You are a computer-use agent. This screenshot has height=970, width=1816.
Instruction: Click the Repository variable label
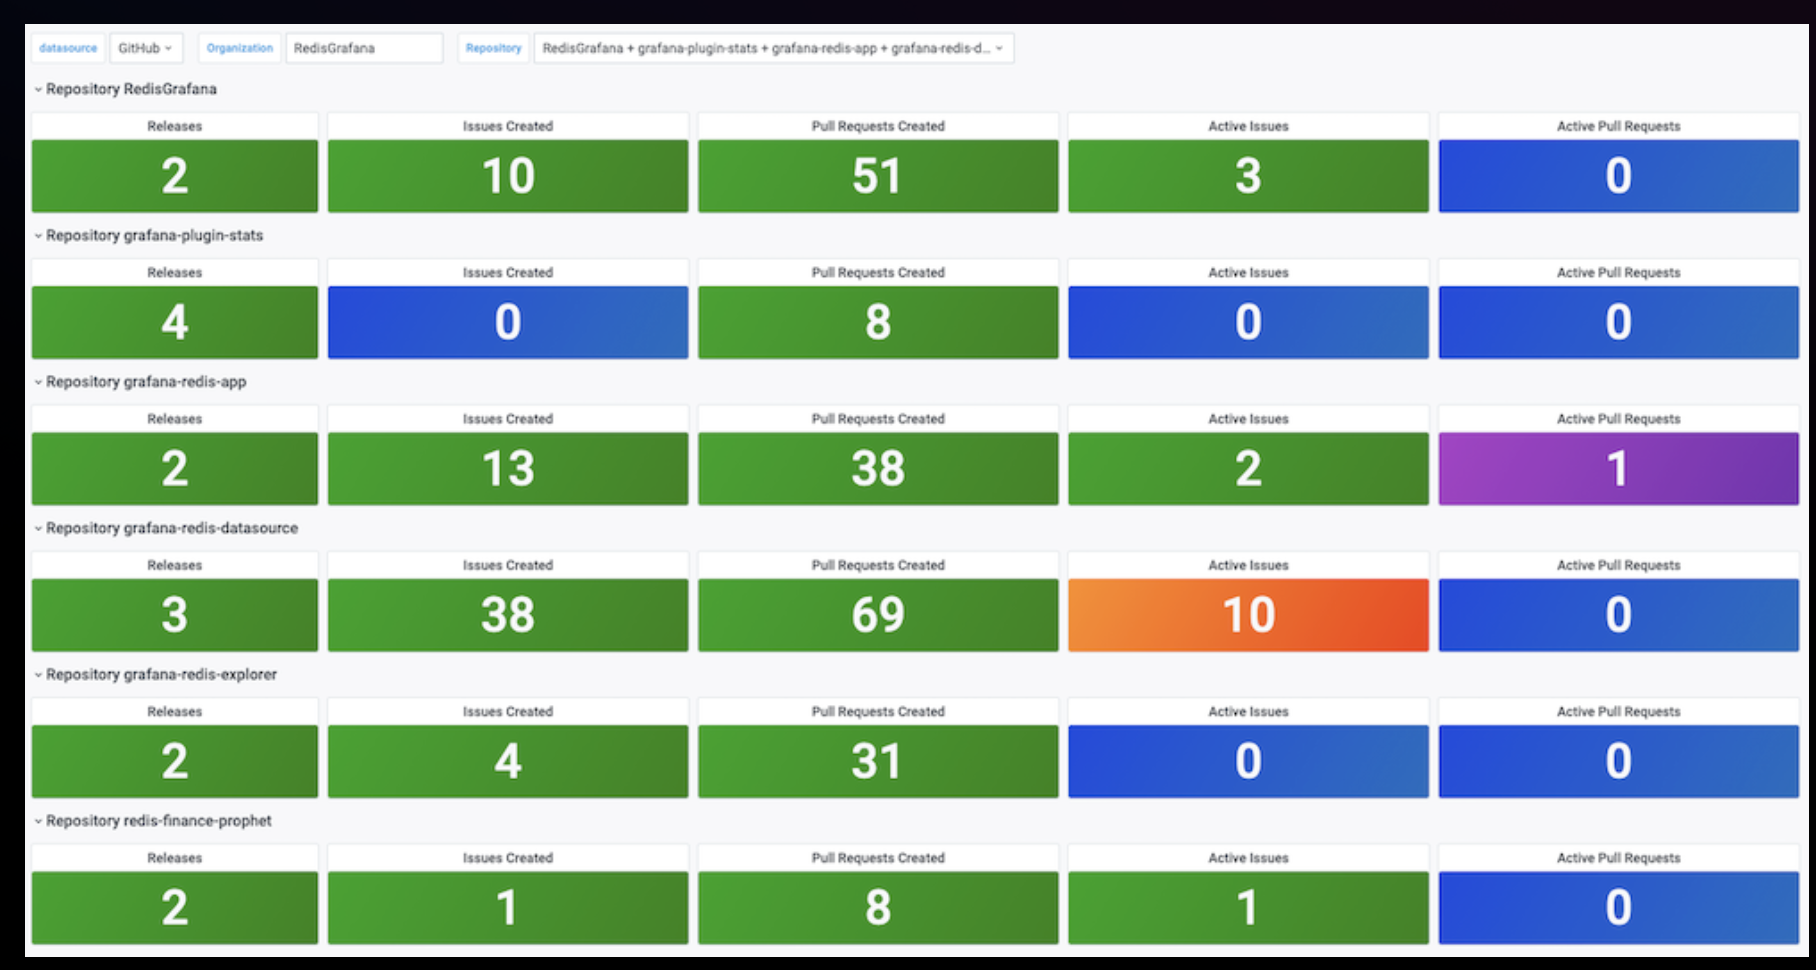tap(494, 48)
